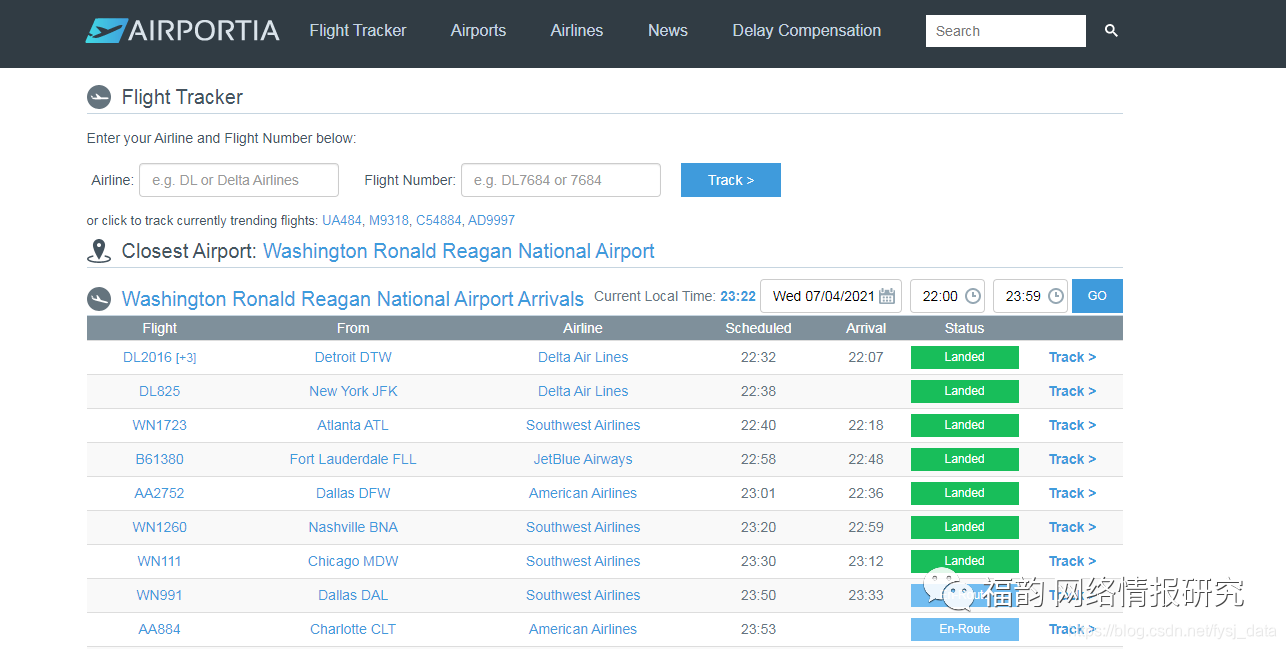This screenshot has width=1286, height=649.
Task: Focus the Airline input field
Action: click(x=239, y=180)
